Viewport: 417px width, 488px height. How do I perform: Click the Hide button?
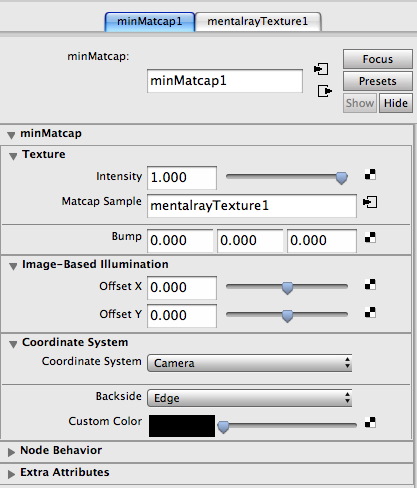(396, 103)
